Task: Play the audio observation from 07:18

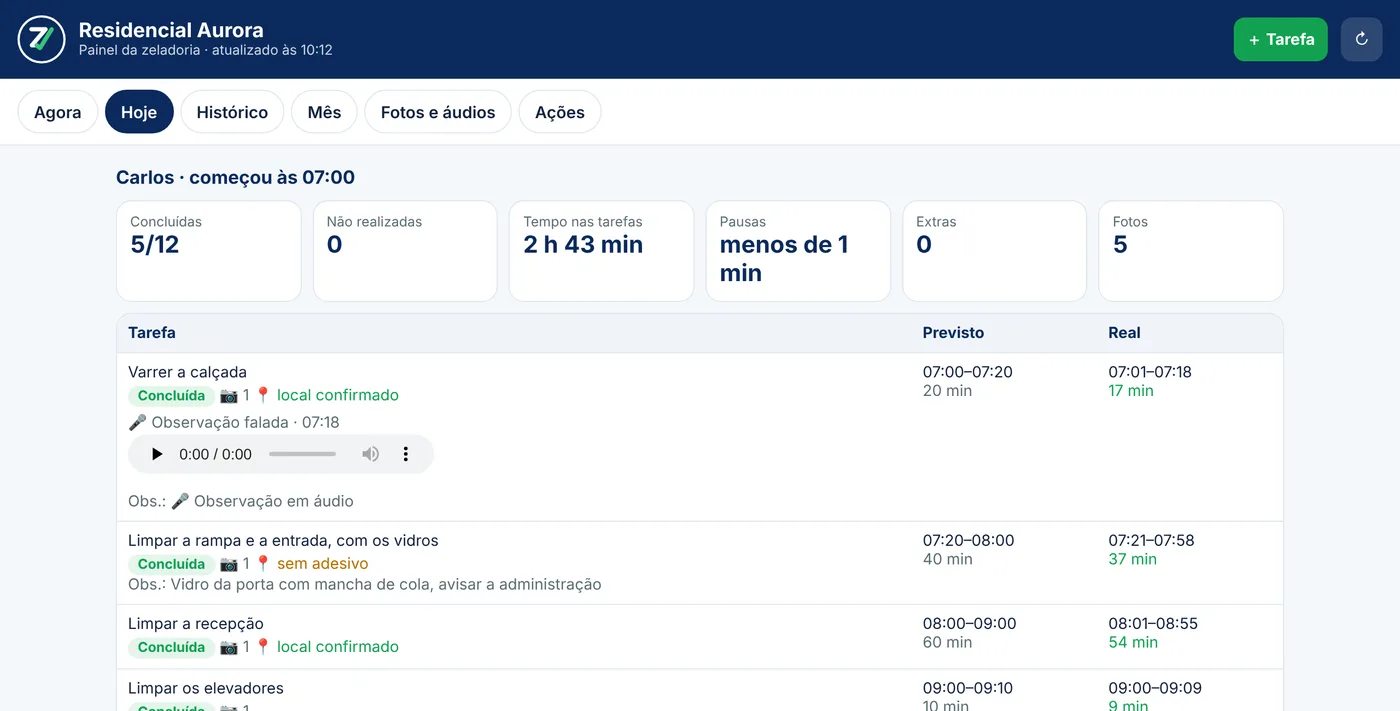Action: [x=157, y=454]
